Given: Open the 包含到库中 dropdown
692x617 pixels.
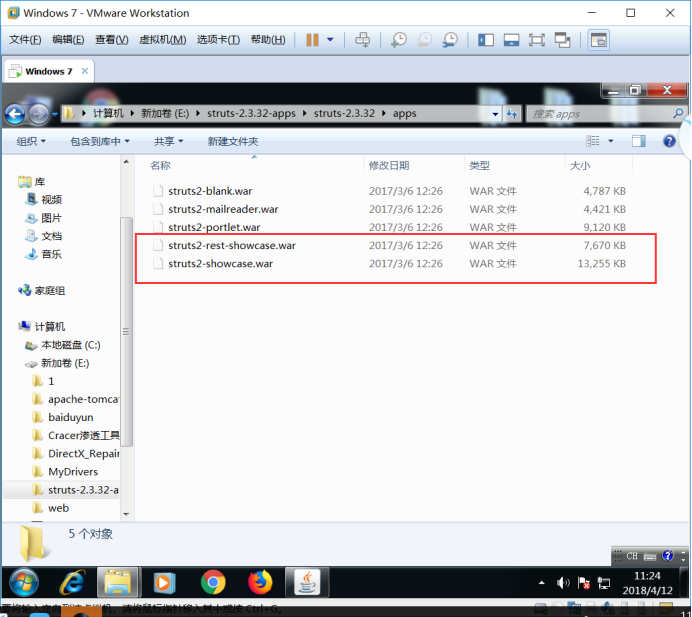Looking at the screenshot, I should point(100,141).
